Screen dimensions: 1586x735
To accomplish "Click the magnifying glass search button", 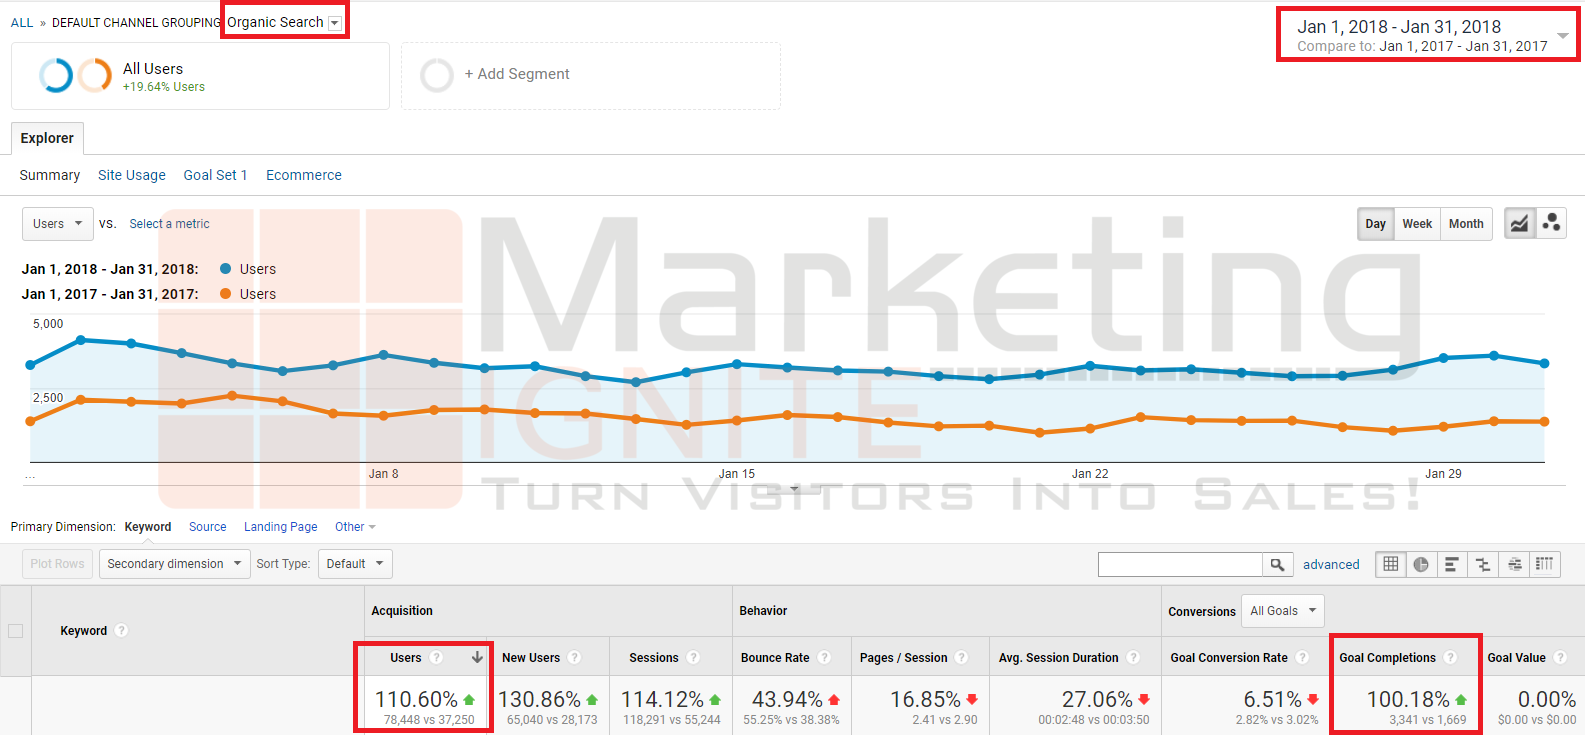I will tap(1277, 565).
